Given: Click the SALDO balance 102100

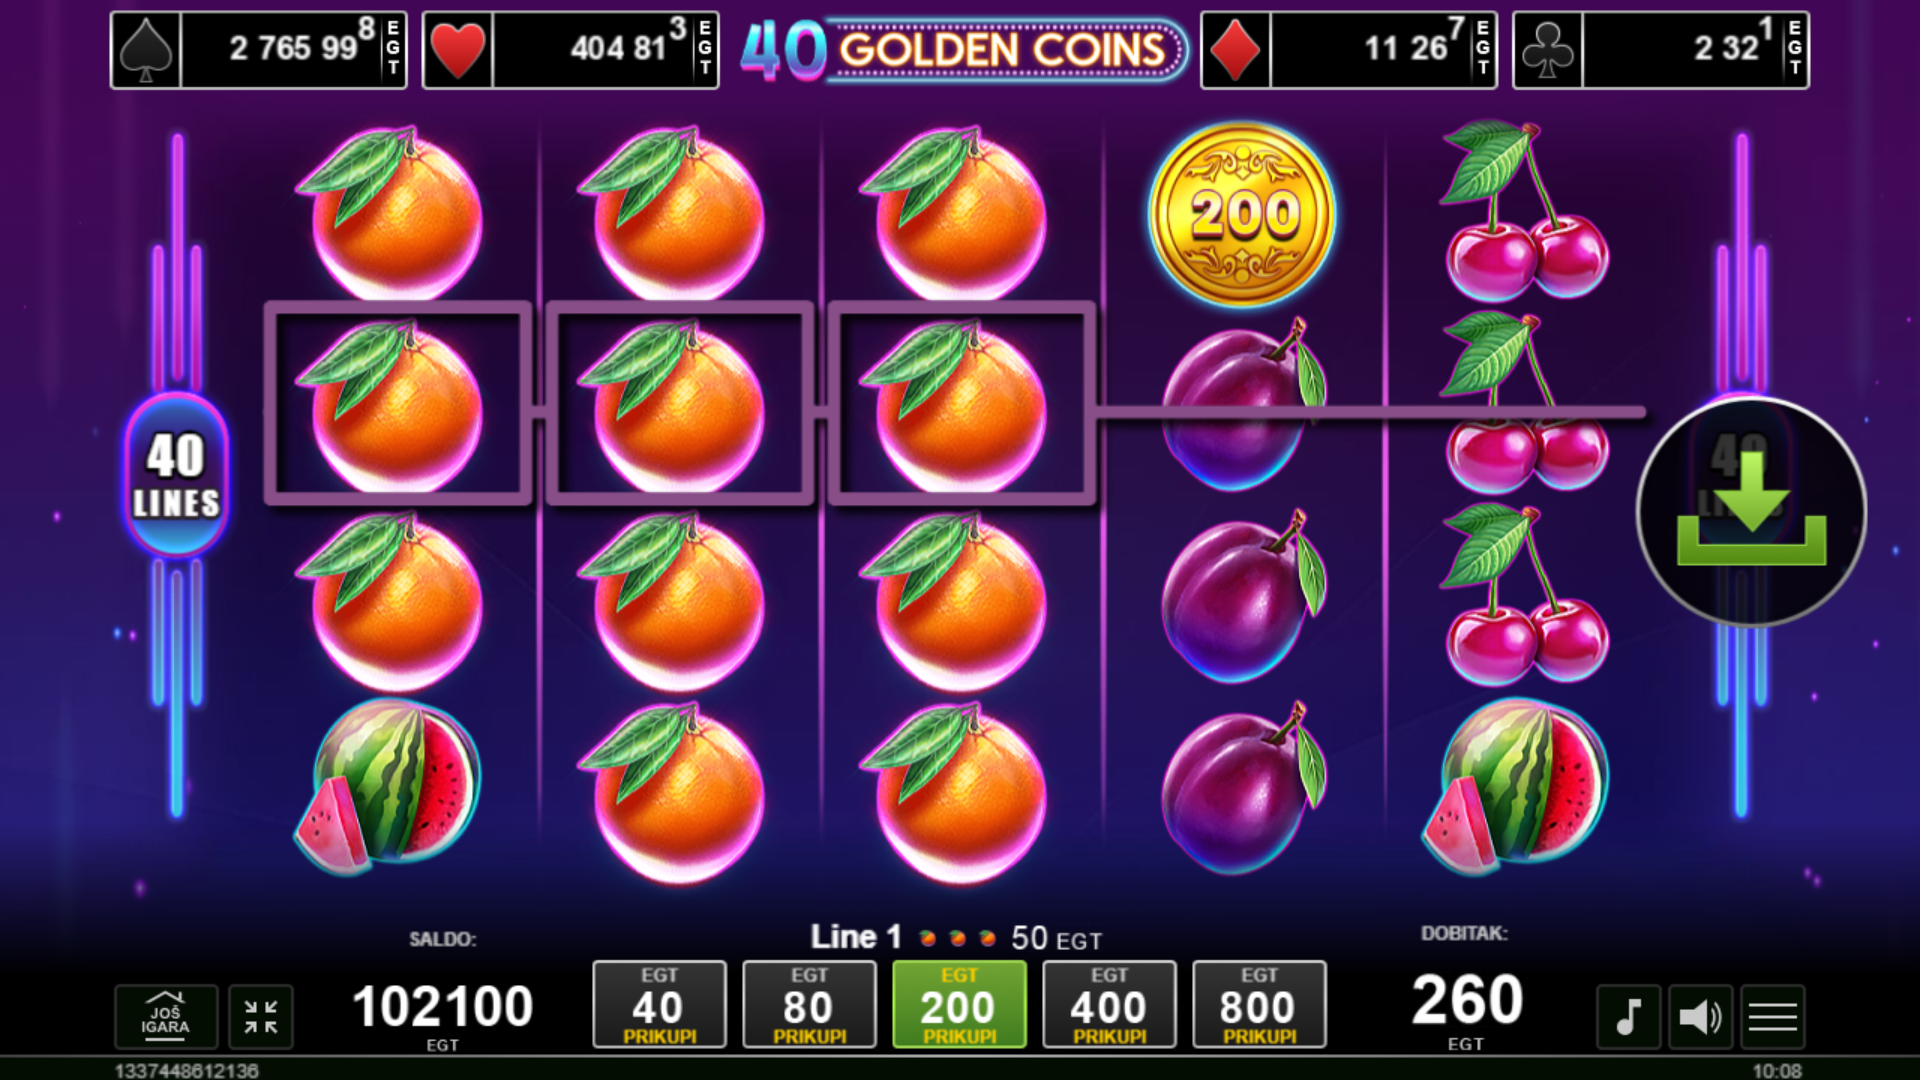Looking at the screenshot, I should coord(443,1006).
